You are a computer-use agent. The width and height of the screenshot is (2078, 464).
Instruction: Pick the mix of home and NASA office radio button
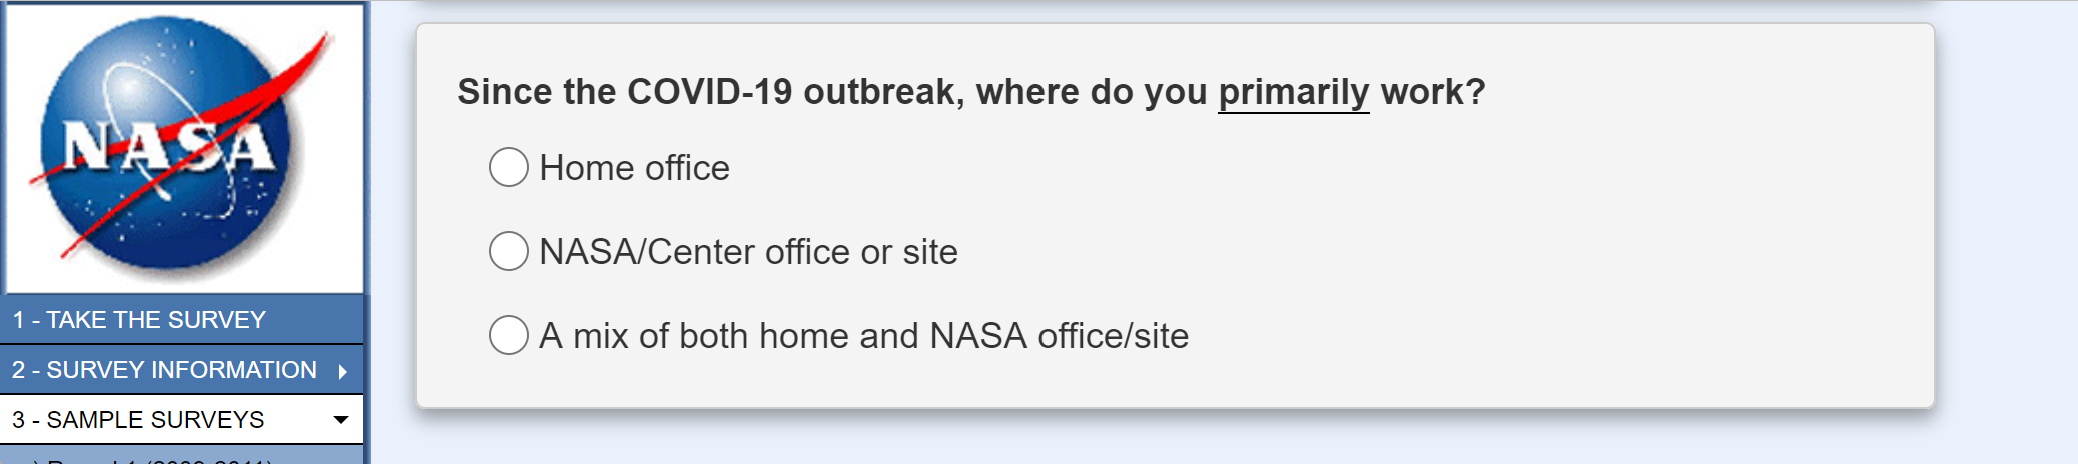(x=508, y=335)
